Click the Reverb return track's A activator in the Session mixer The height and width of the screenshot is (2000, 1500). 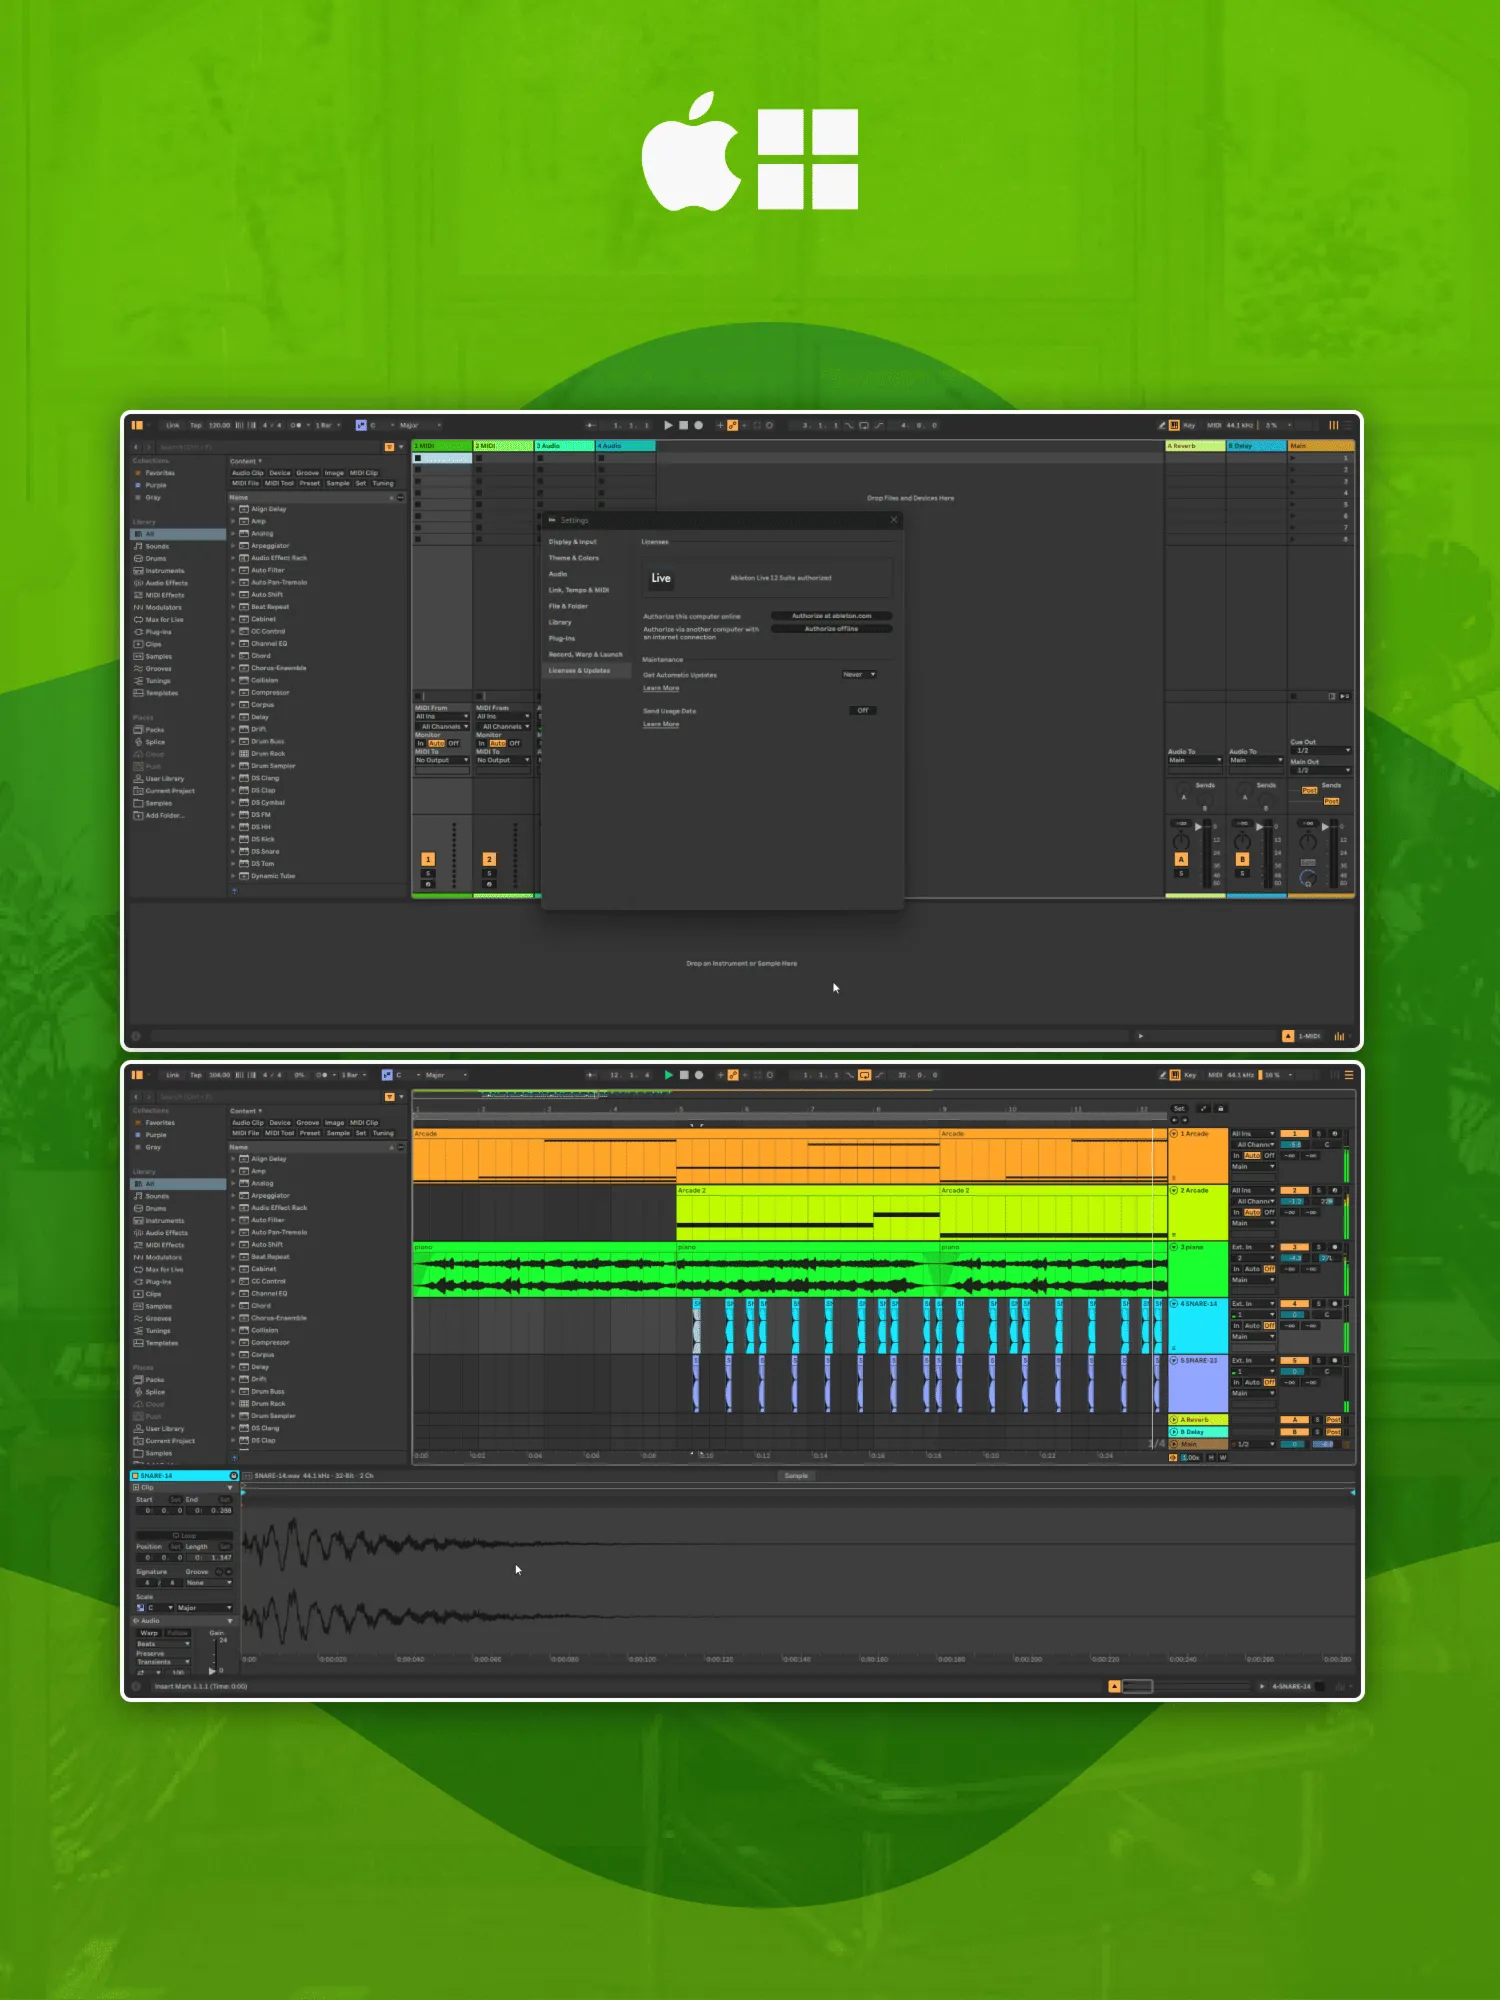pos(1181,859)
